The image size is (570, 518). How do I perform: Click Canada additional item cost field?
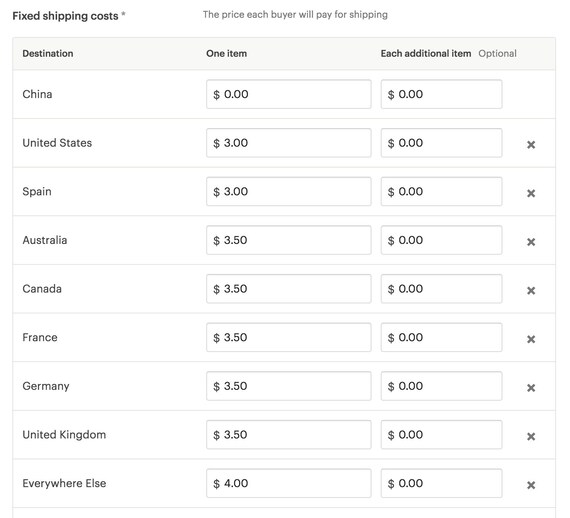point(441,289)
